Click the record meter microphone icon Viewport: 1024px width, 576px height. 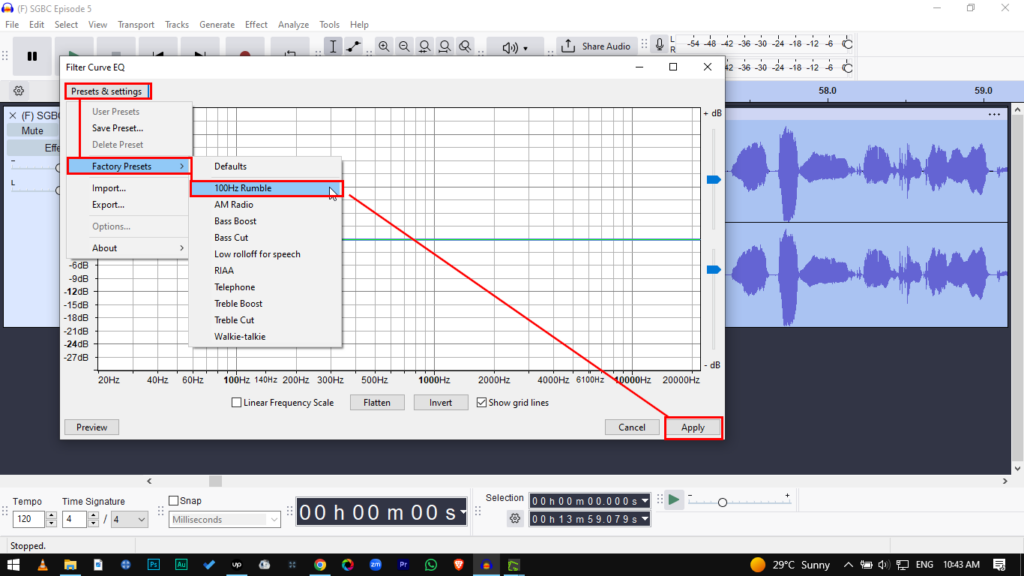click(x=659, y=45)
